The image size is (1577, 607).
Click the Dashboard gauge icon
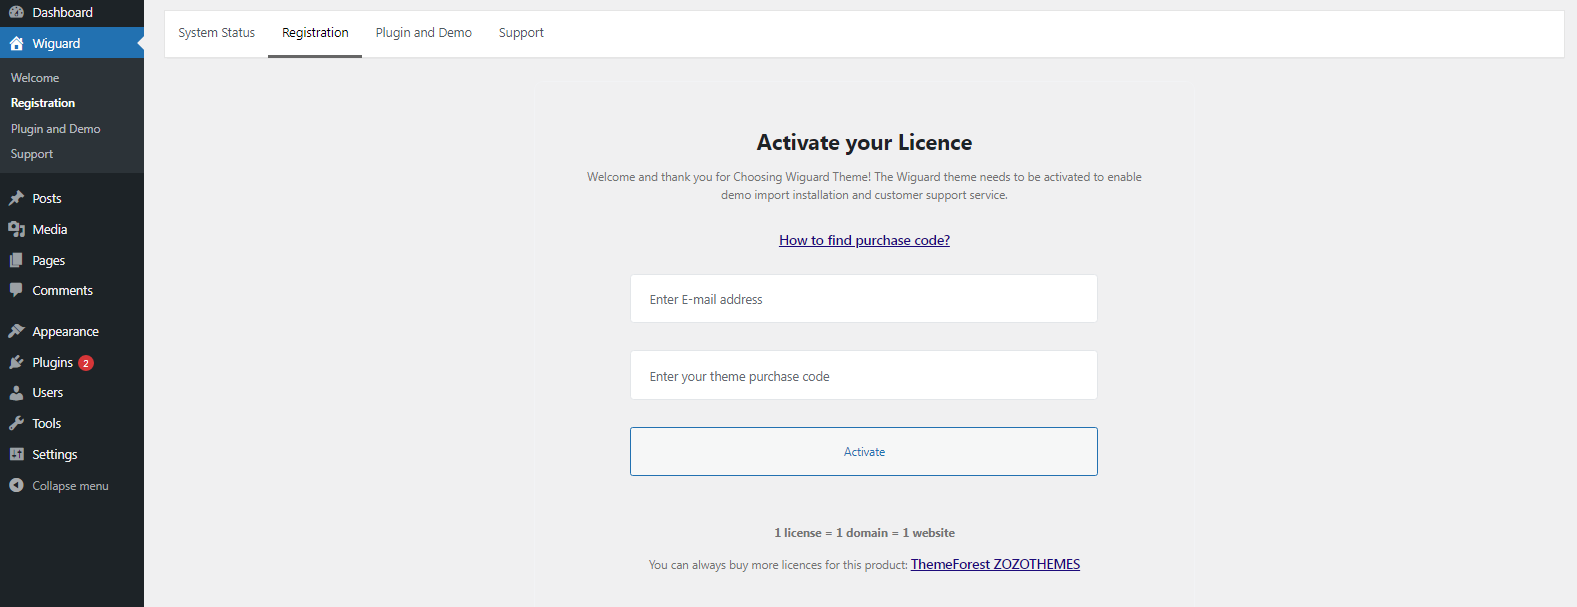pyautogui.click(x=16, y=12)
